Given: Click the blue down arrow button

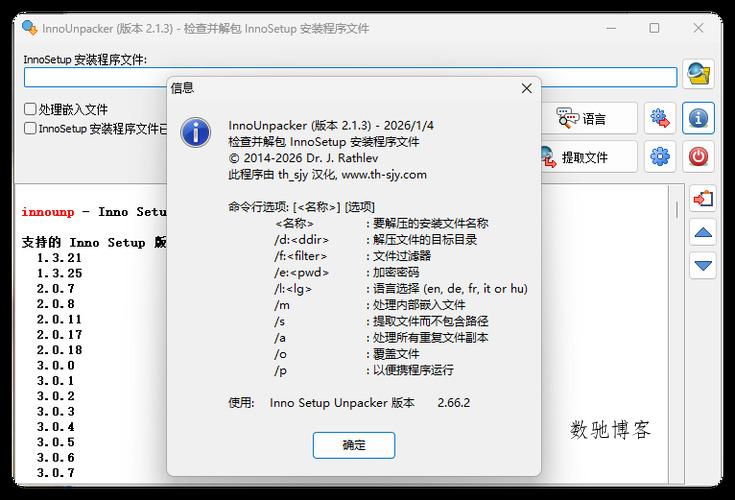Looking at the screenshot, I should [703, 265].
